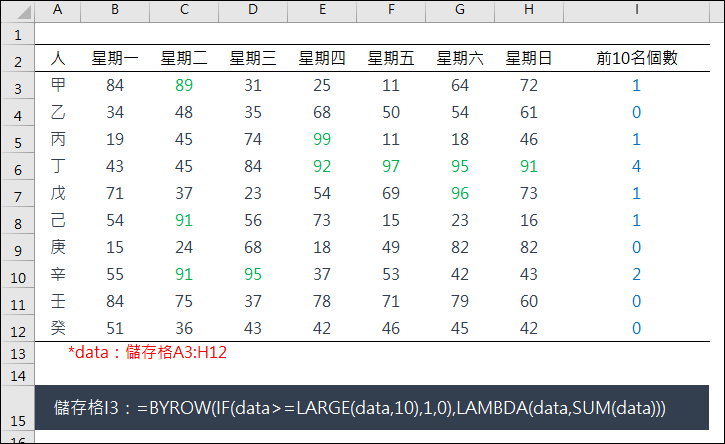Click green value 95 in row 辛

253,274
